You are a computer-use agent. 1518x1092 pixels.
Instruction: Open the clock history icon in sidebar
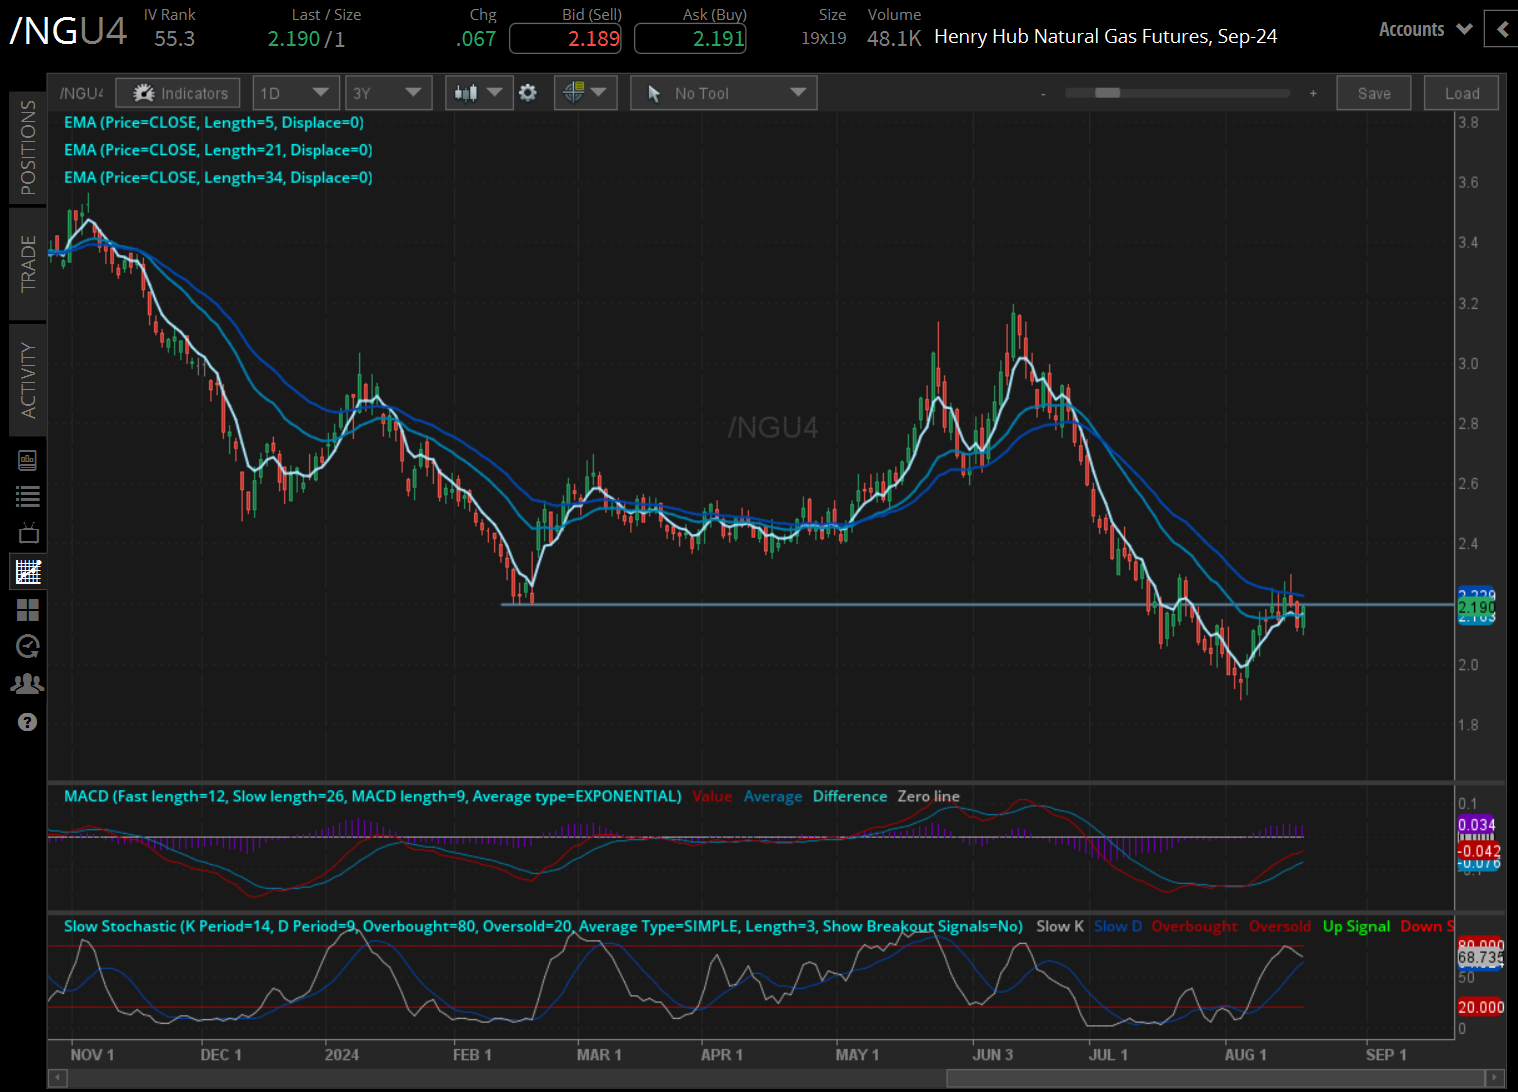click(x=27, y=647)
